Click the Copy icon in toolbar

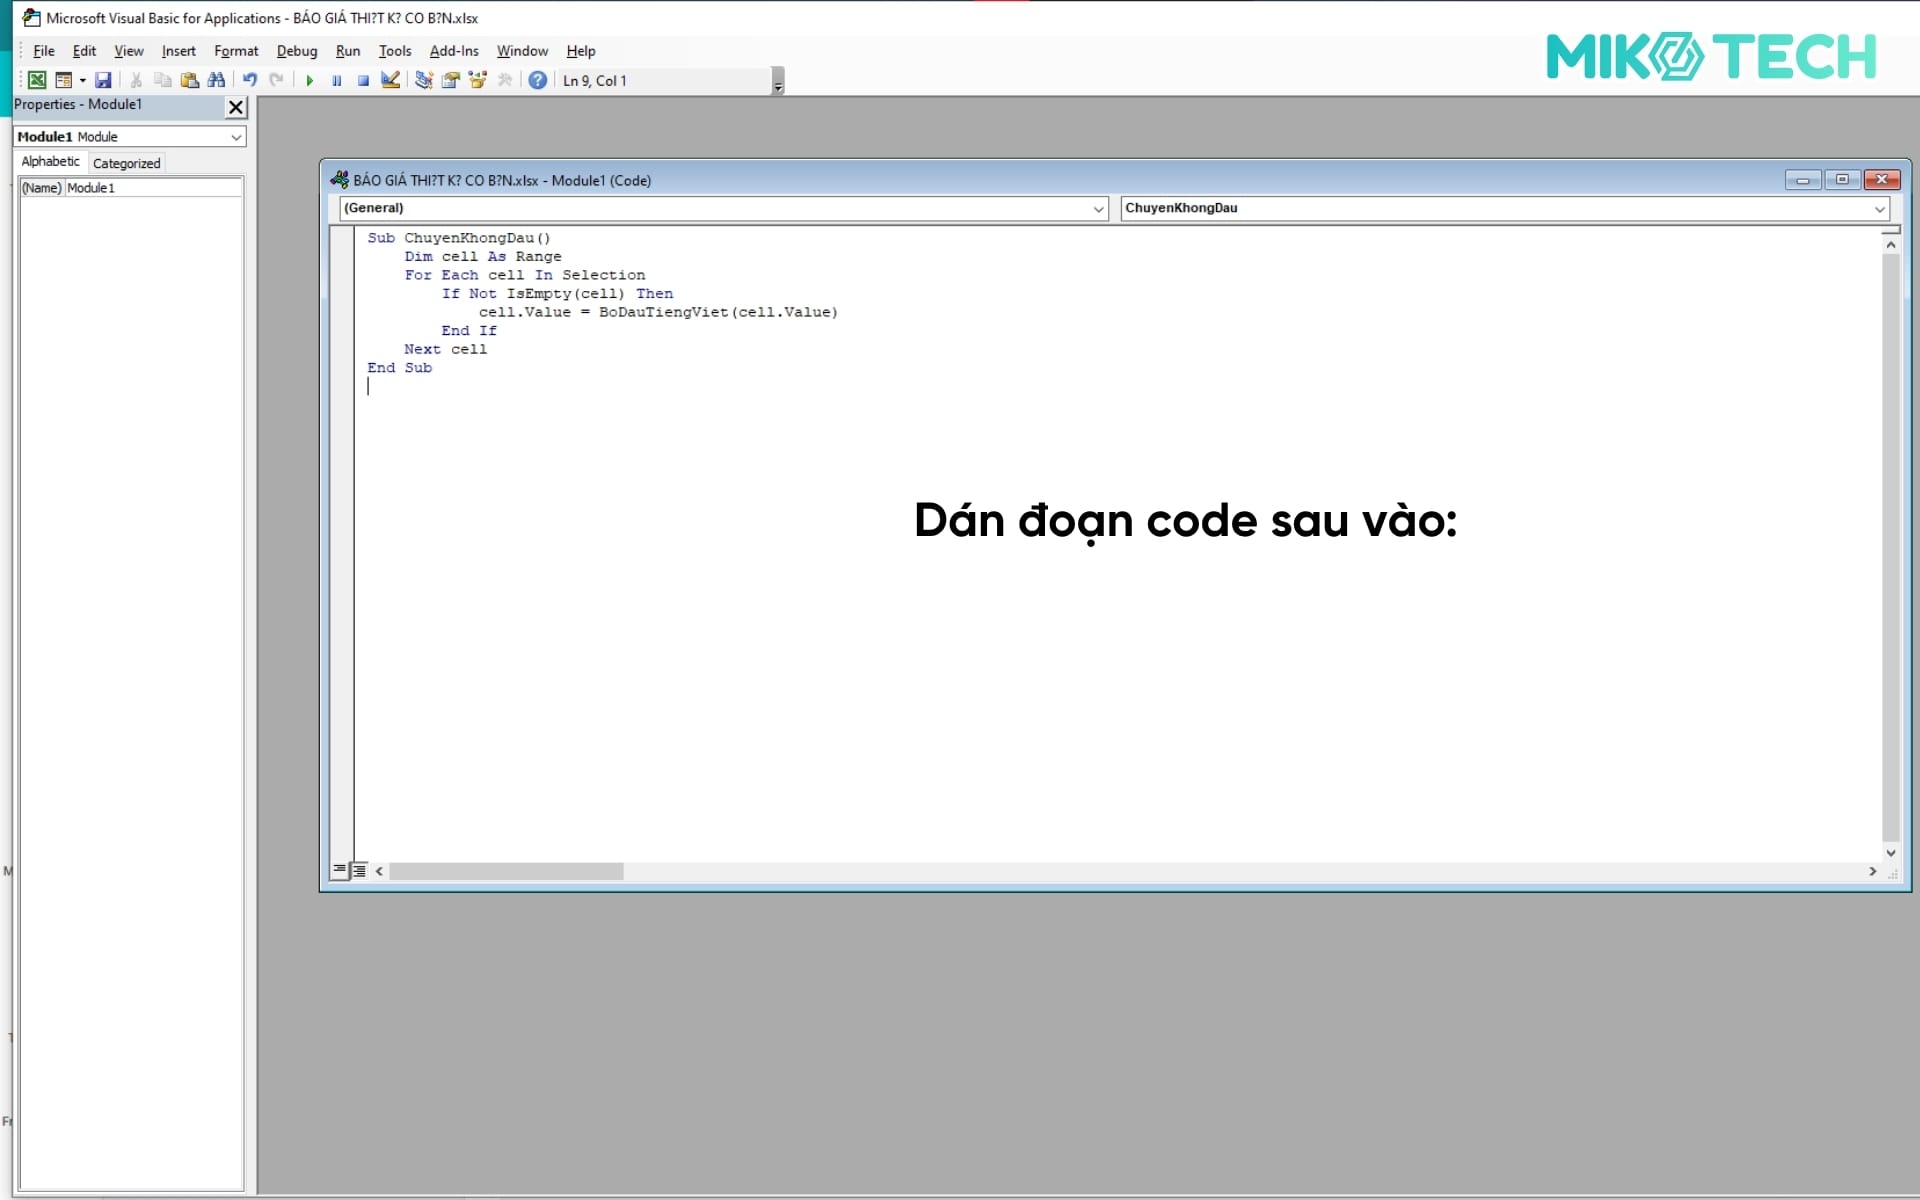coord(163,80)
